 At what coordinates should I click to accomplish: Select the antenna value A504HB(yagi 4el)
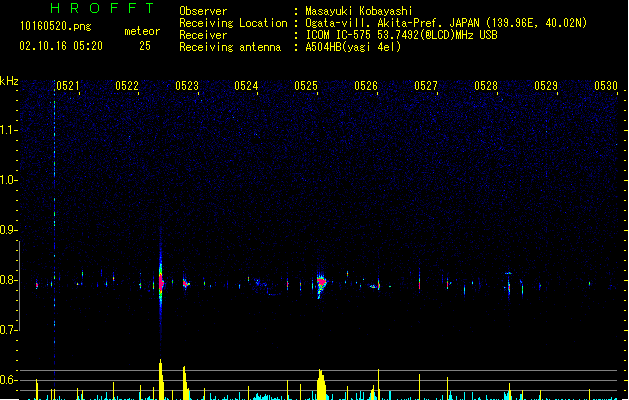pyautogui.click(x=353, y=47)
